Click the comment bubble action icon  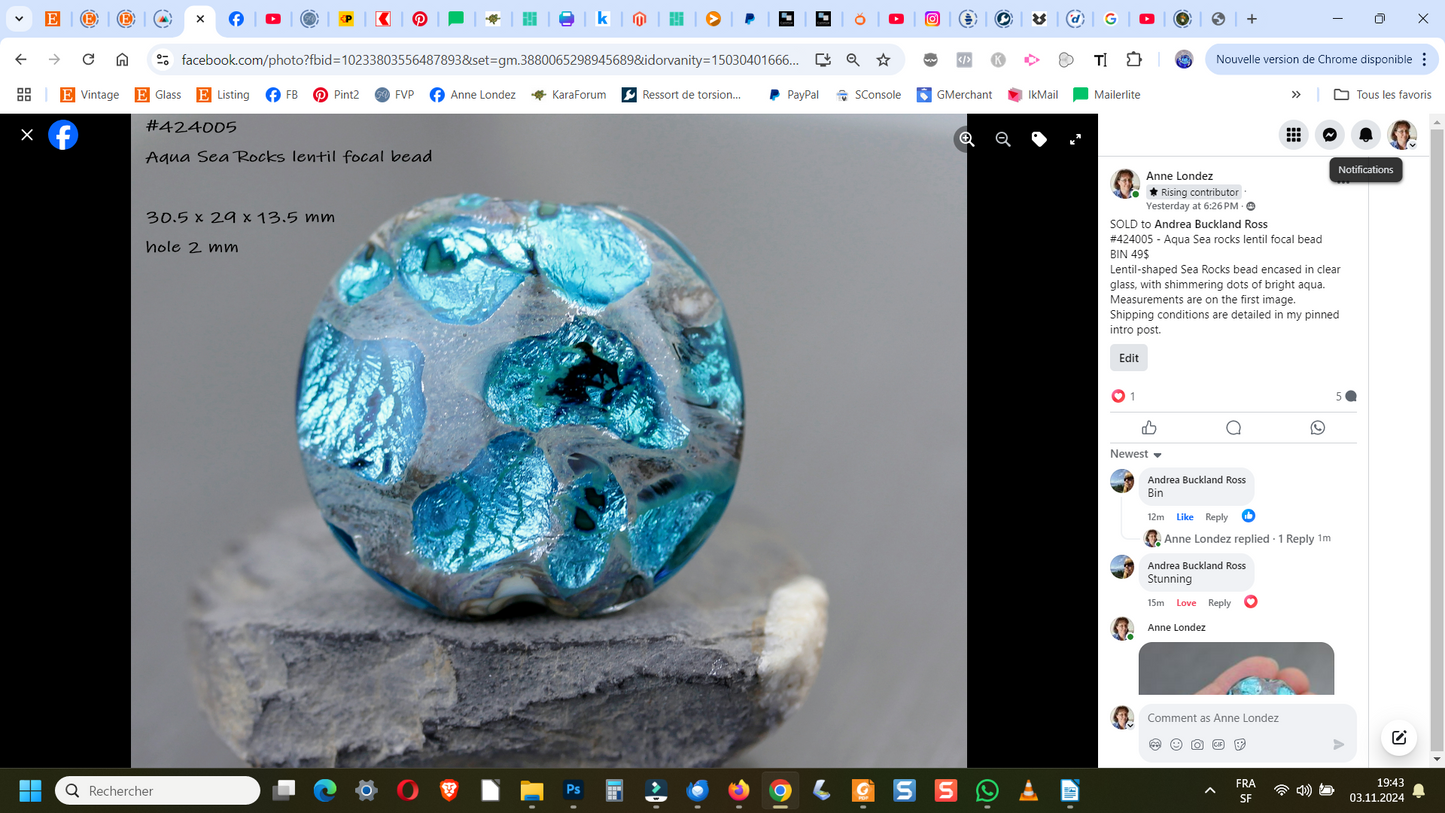click(1233, 428)
